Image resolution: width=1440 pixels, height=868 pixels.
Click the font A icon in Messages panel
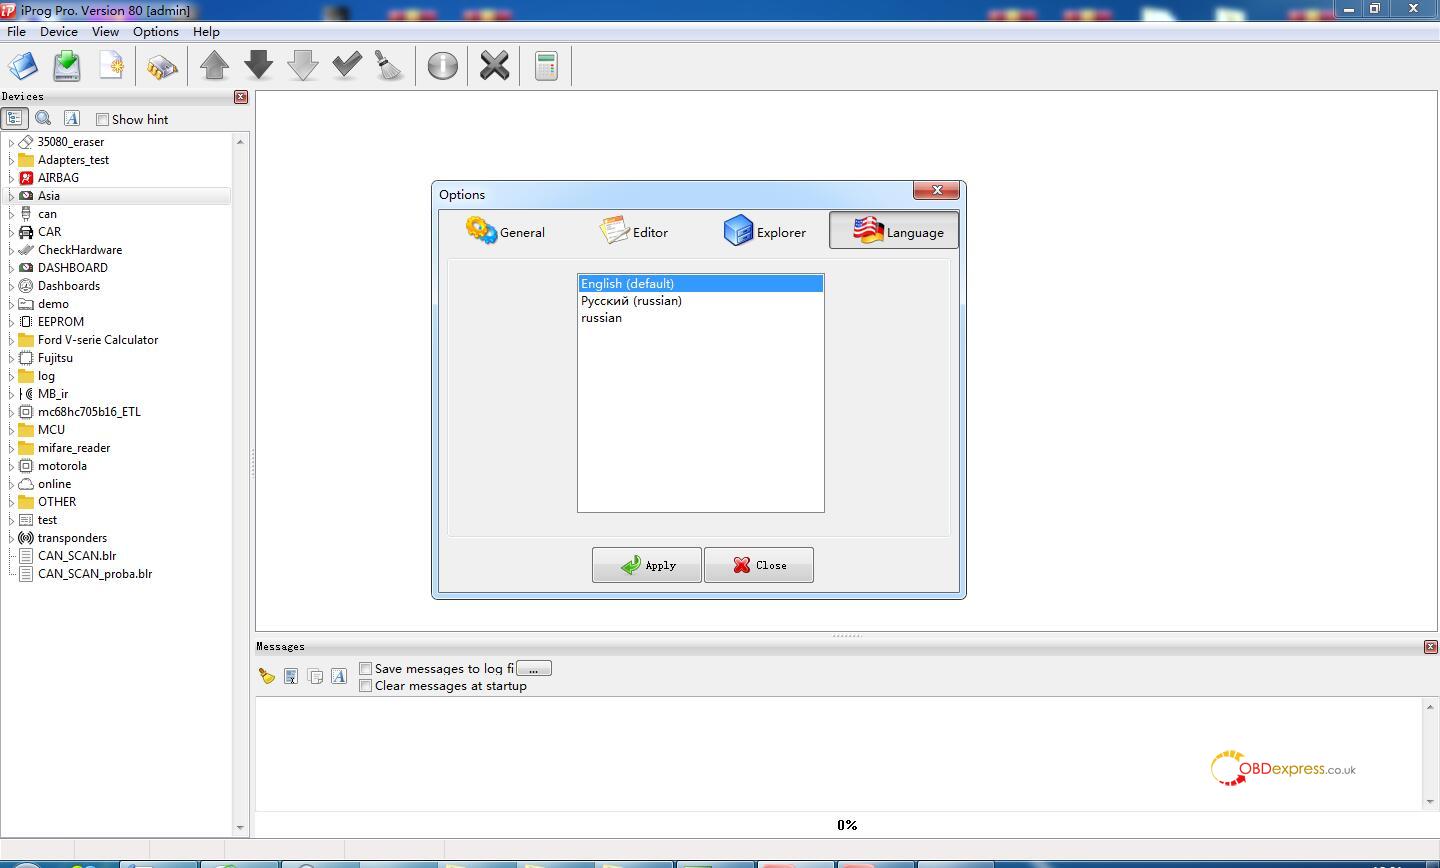[339, 676]
